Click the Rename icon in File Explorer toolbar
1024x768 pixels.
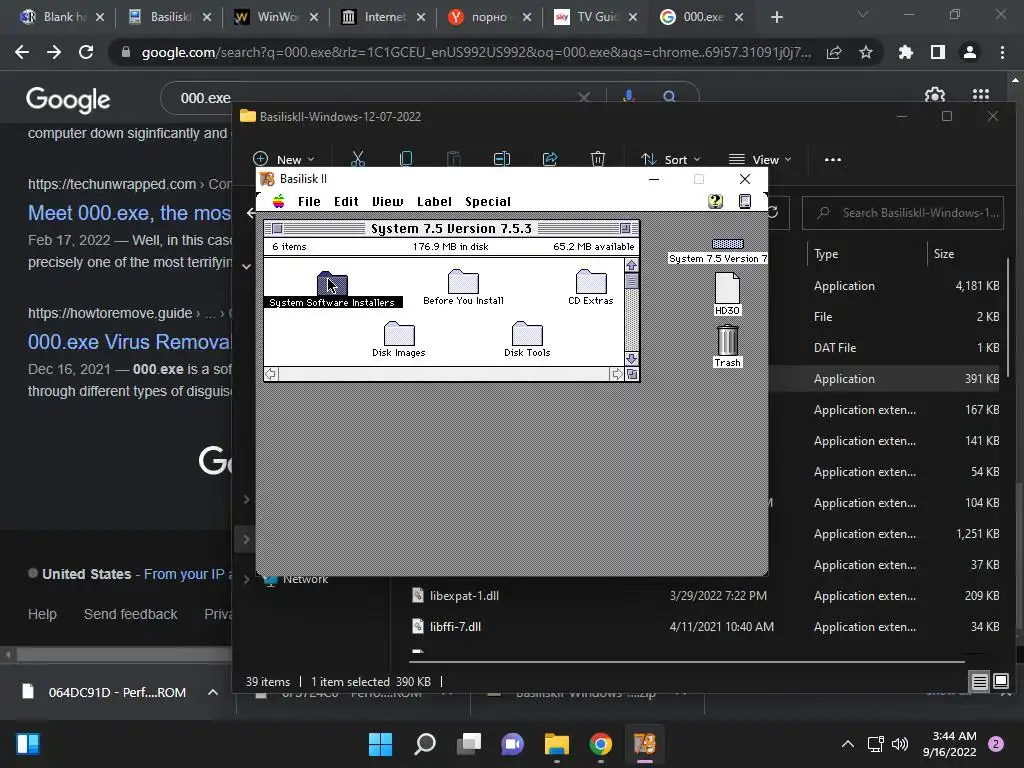[x=502, y=159]
